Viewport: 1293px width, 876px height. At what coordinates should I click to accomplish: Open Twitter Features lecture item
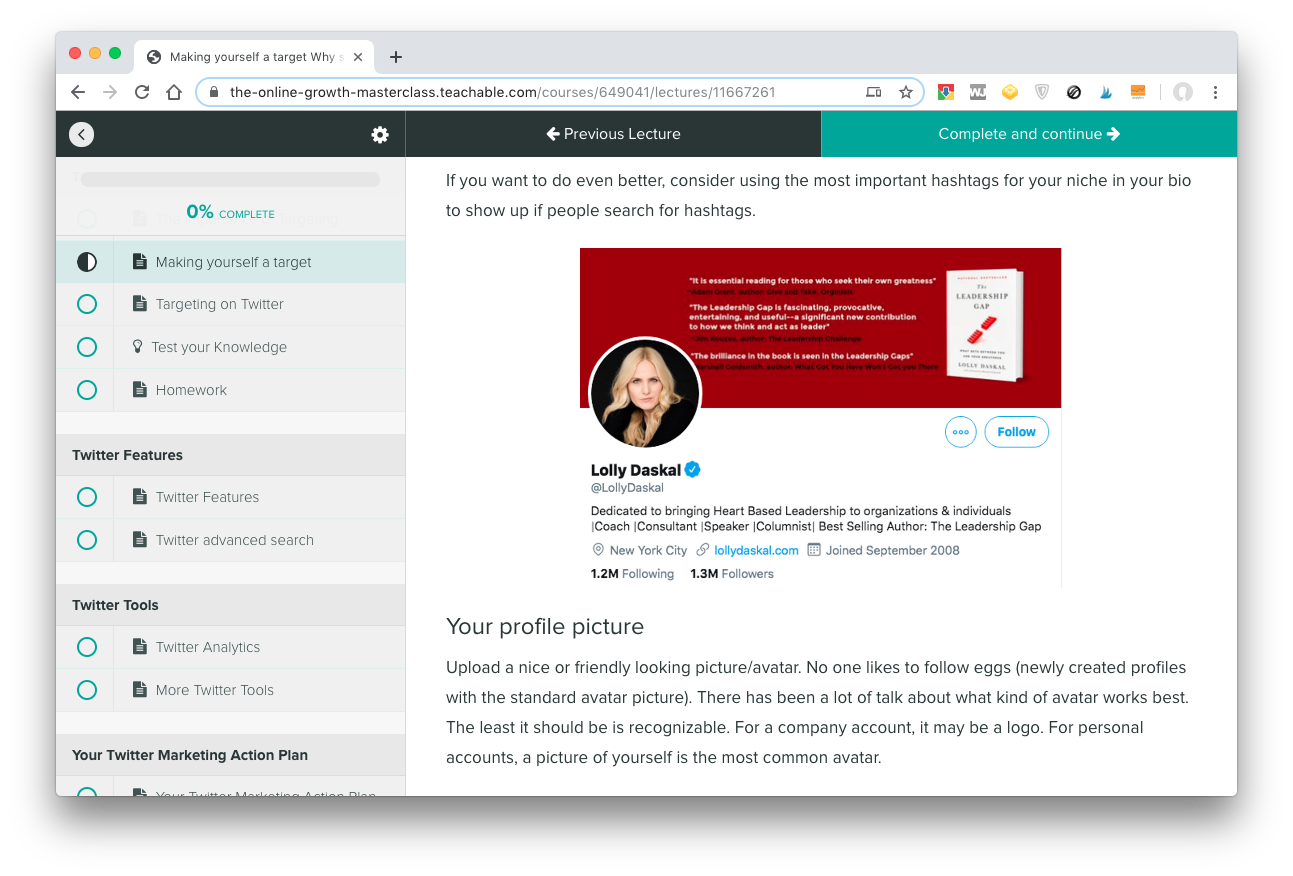pos(231,497)
